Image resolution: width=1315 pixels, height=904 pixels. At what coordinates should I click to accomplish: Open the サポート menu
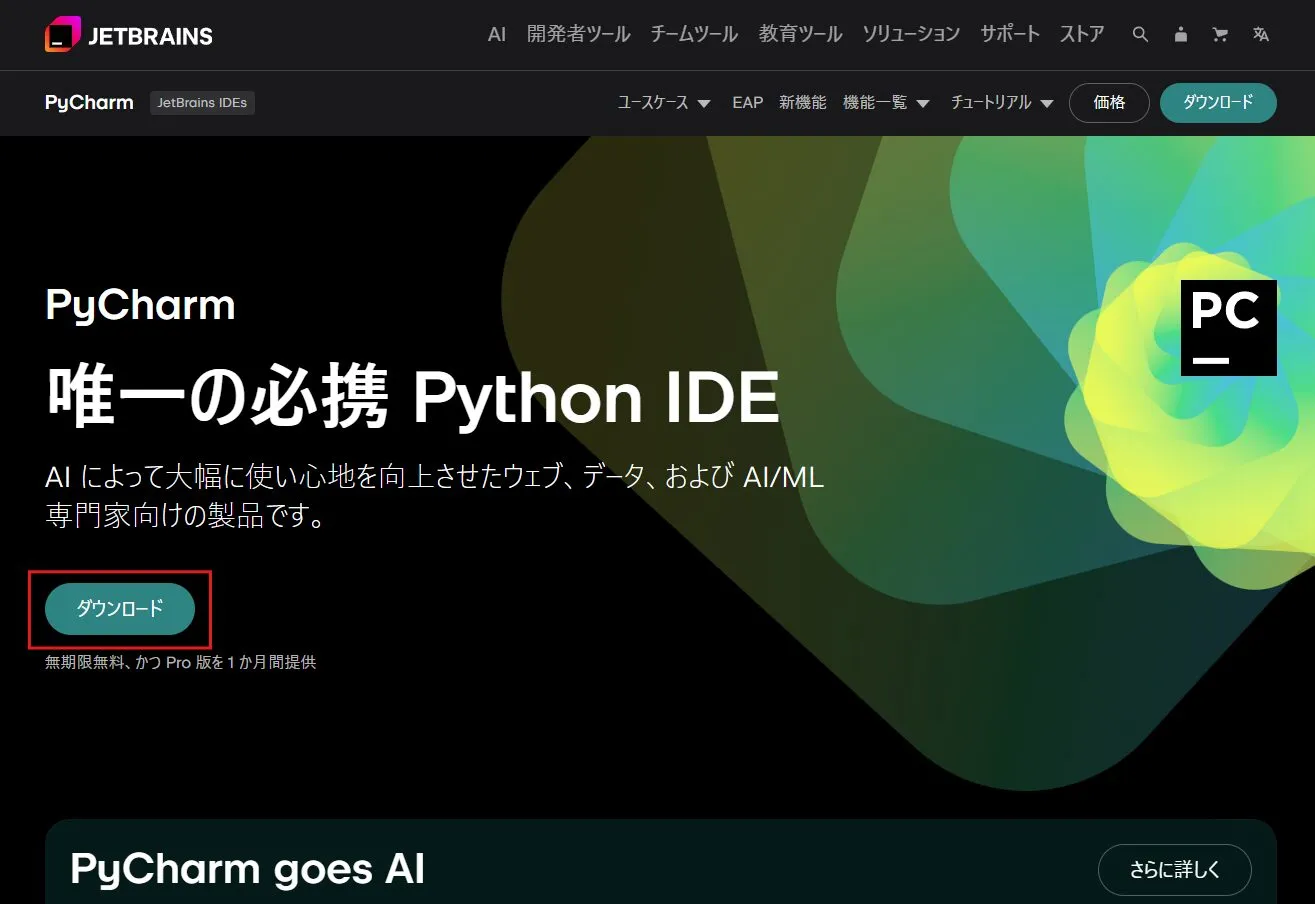(1010, 34)
